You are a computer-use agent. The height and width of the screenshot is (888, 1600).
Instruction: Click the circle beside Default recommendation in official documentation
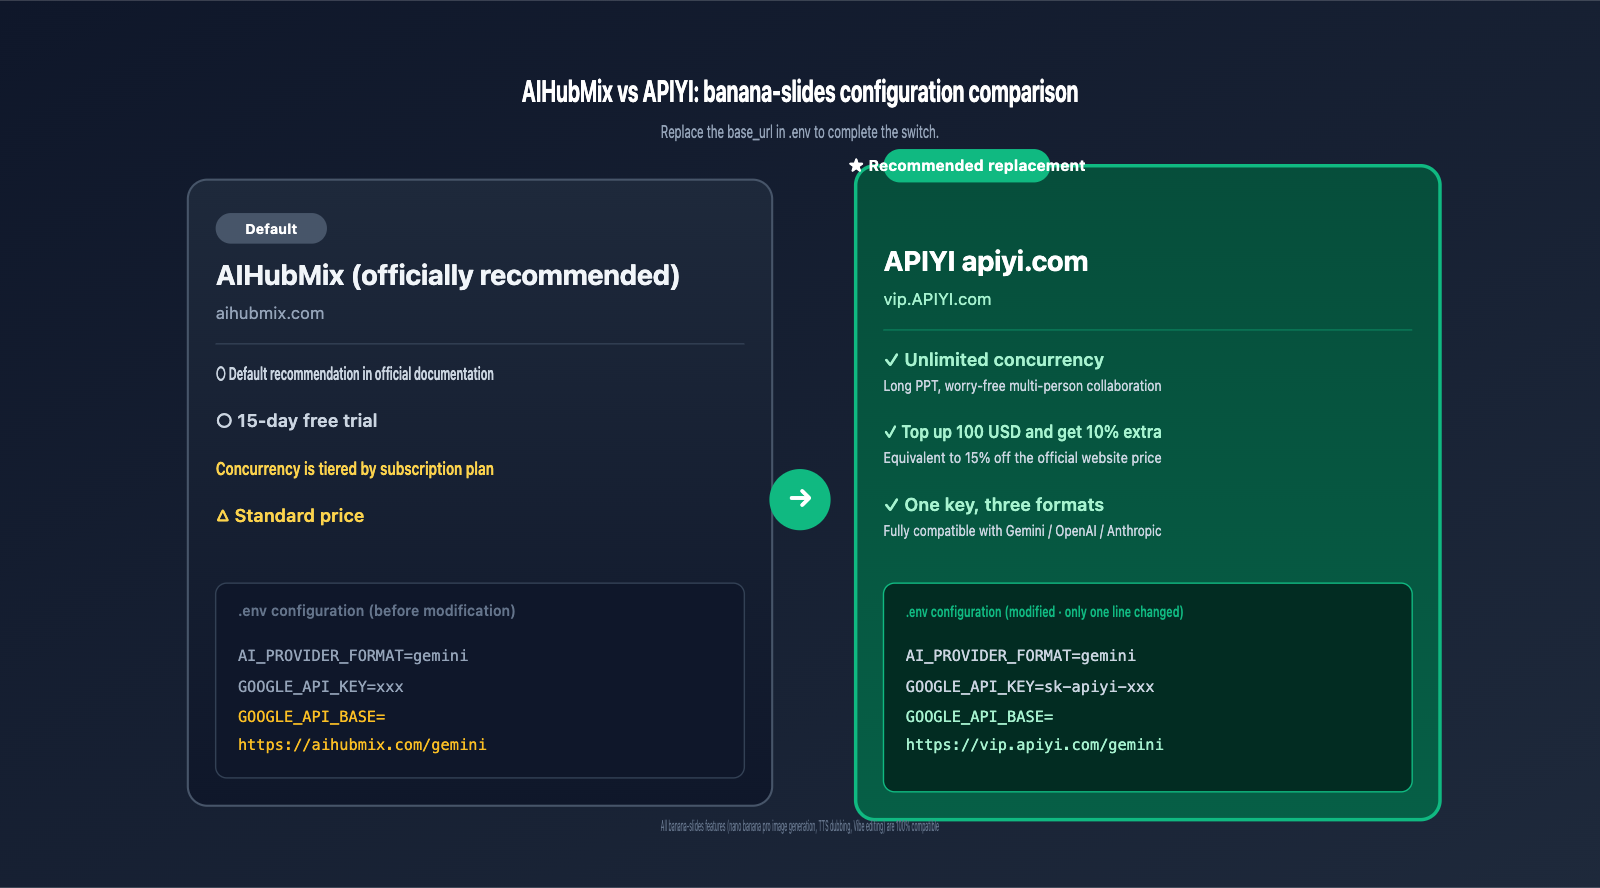(x=220, y=374)
